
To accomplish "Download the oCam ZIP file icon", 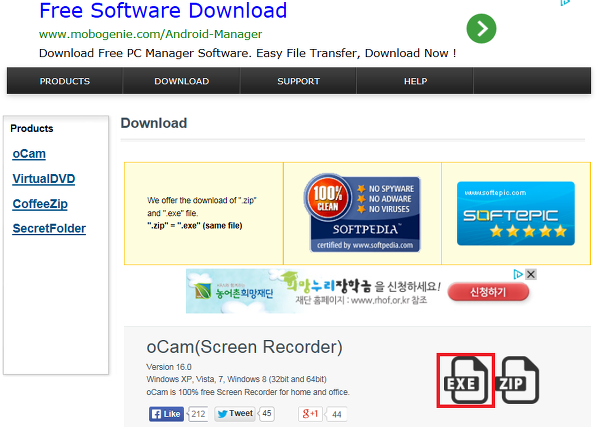I will point(517,380).
